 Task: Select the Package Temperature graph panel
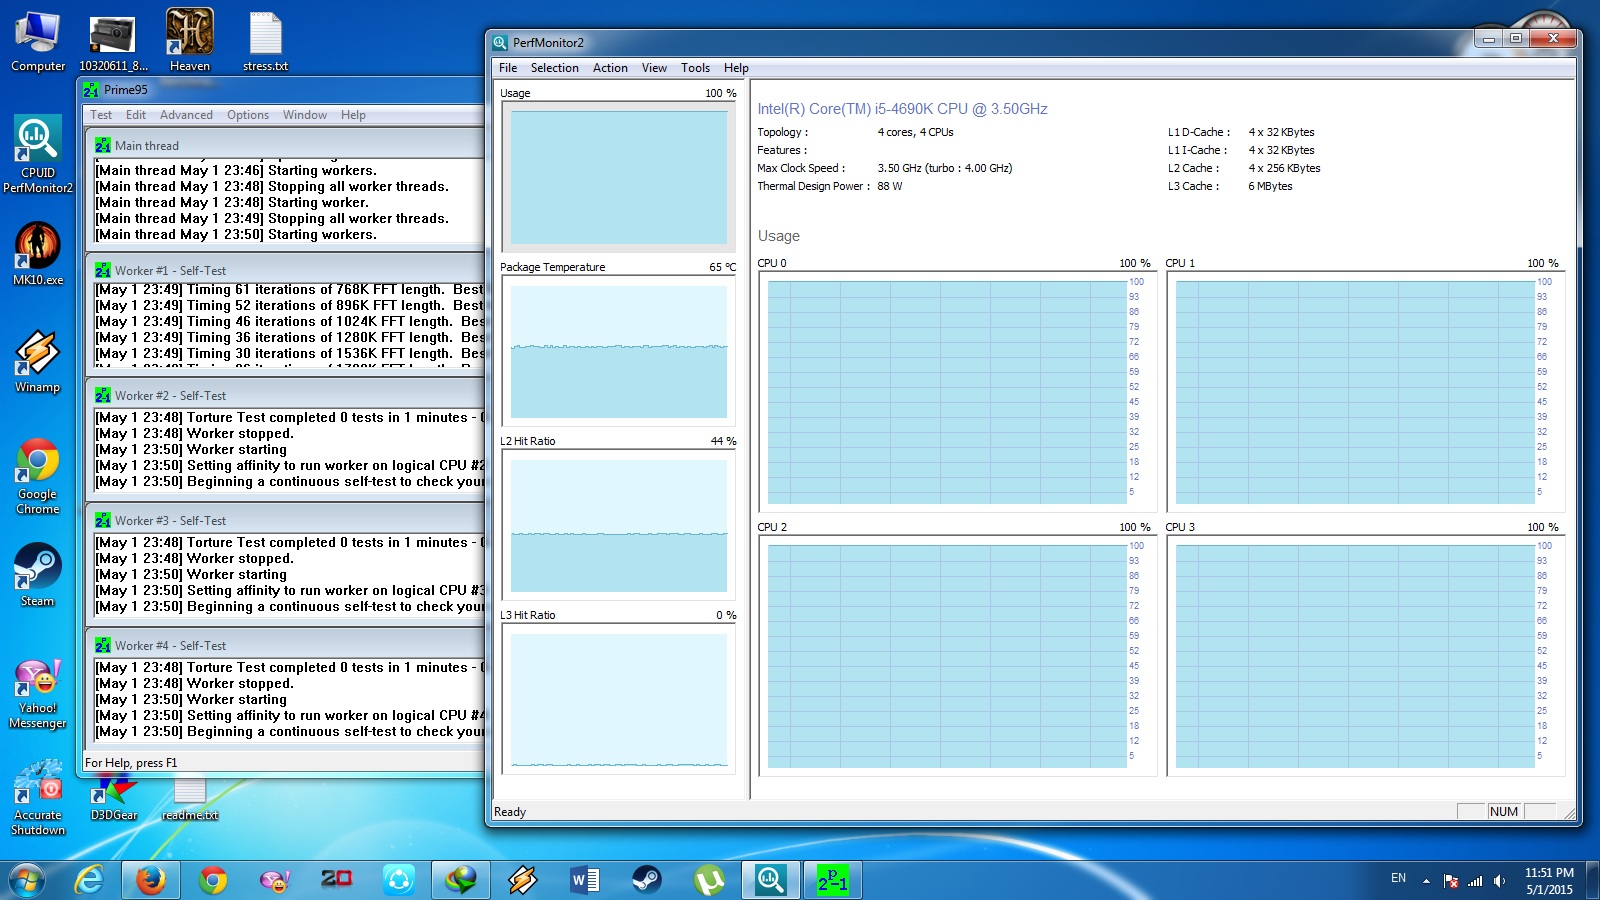click(x=619, y=351)
